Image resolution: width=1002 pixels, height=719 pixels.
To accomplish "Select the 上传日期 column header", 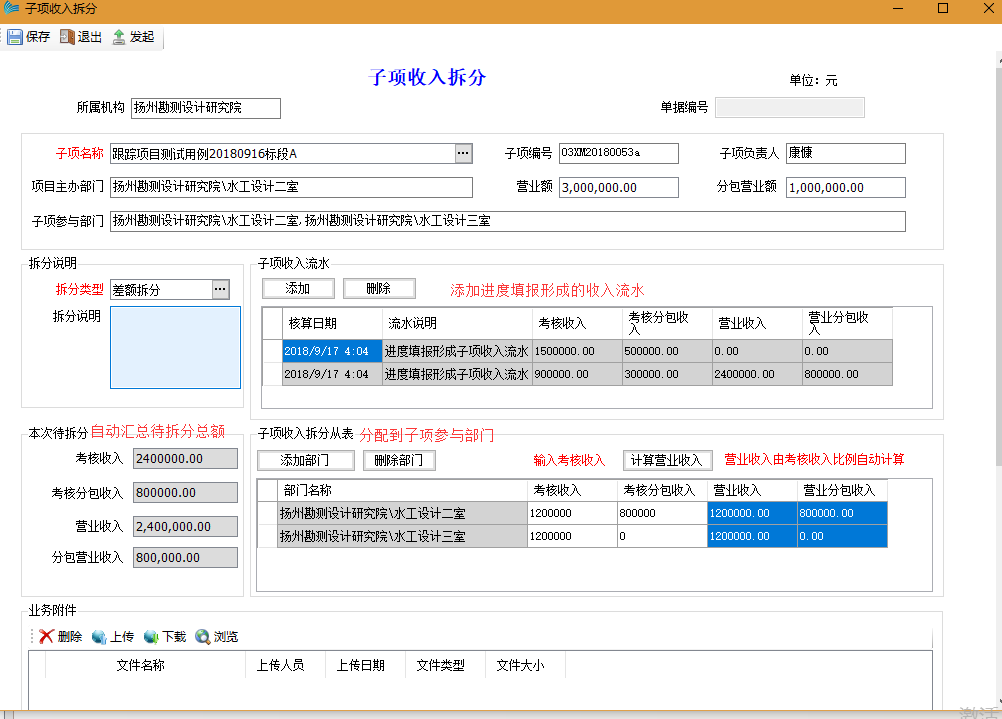I will click(366, 665).
